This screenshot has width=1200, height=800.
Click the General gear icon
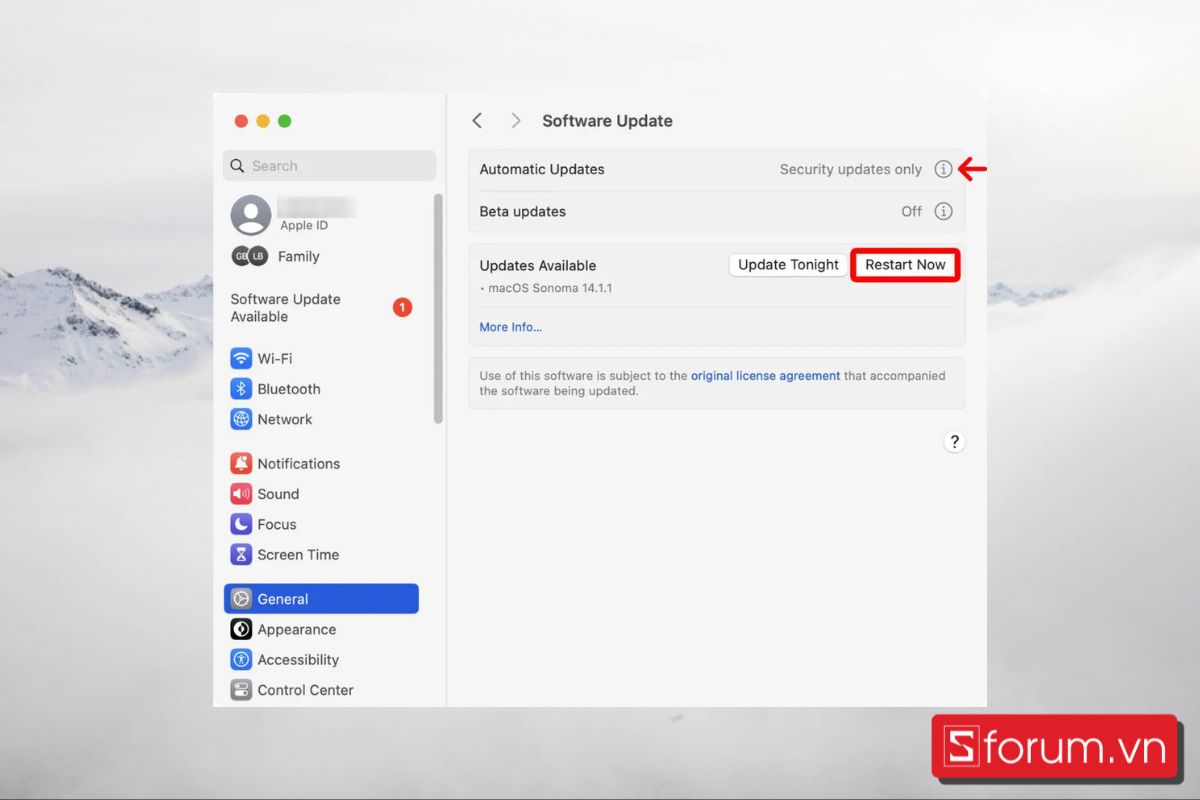[241, 599]
